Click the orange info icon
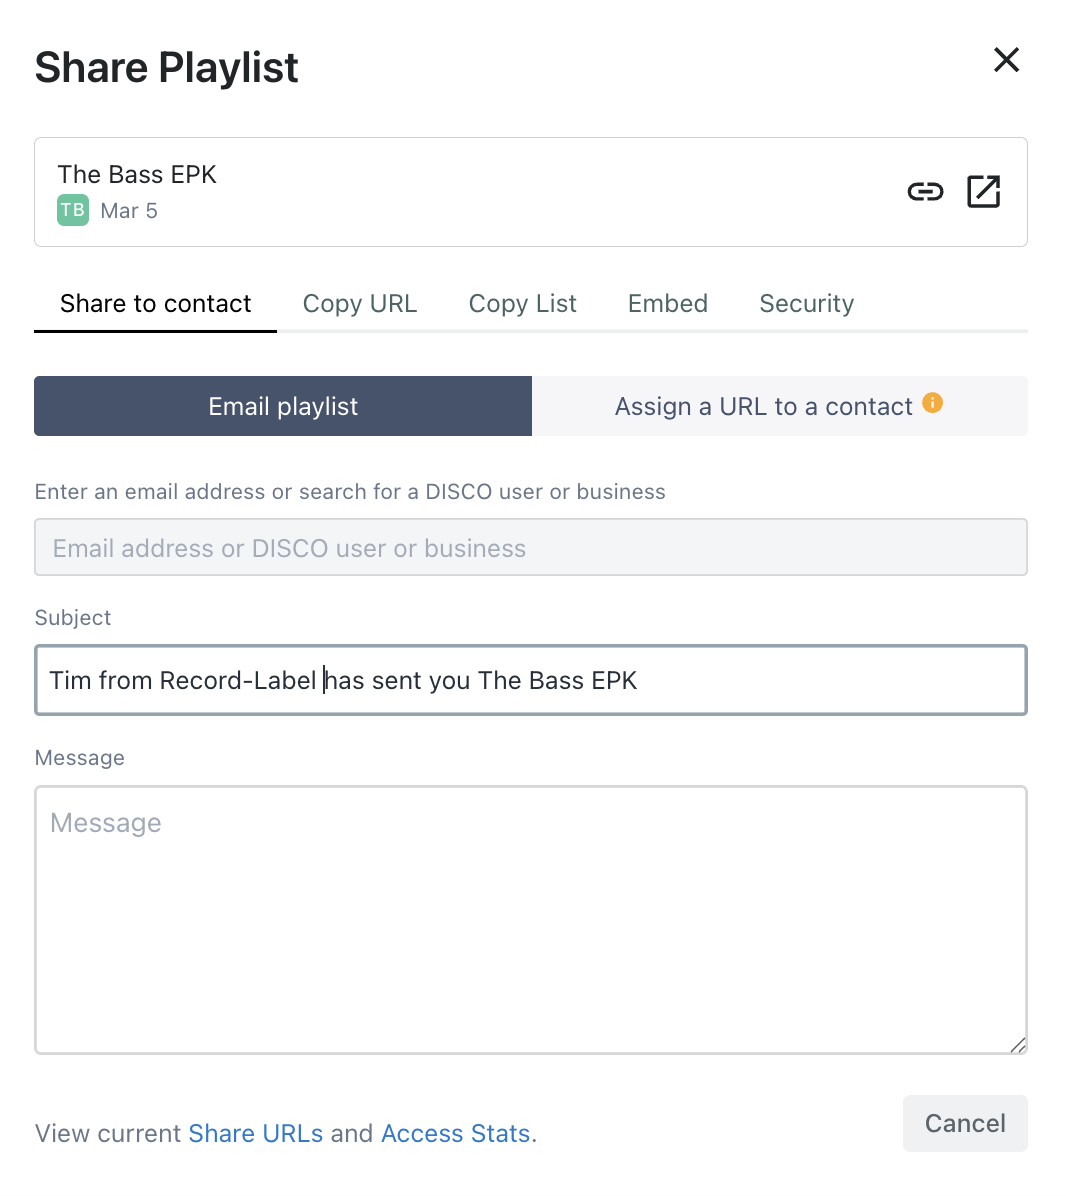This screenshot has width=1066, height=1196. [x=932, y=403]
